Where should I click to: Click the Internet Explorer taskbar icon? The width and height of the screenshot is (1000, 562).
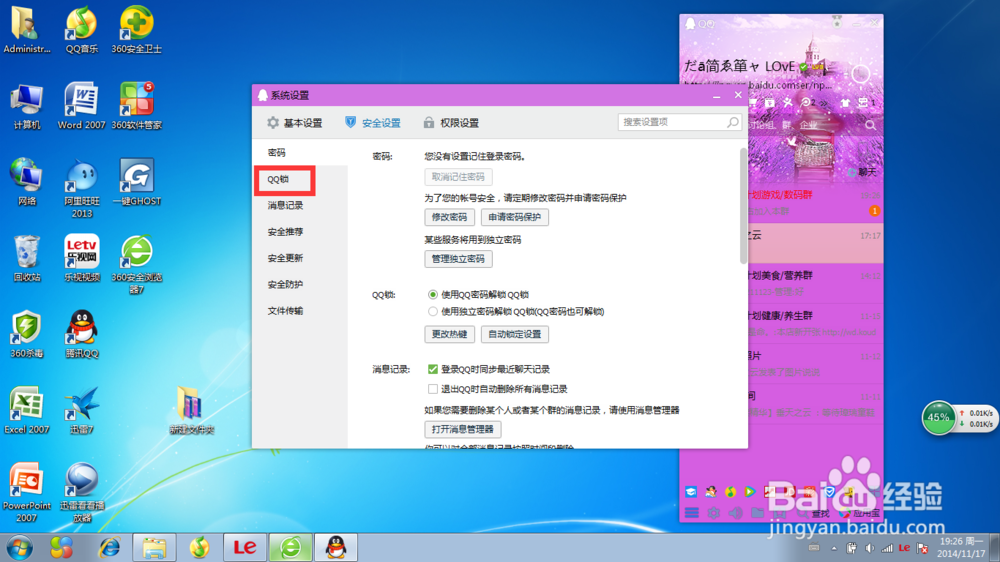(110, 547)
